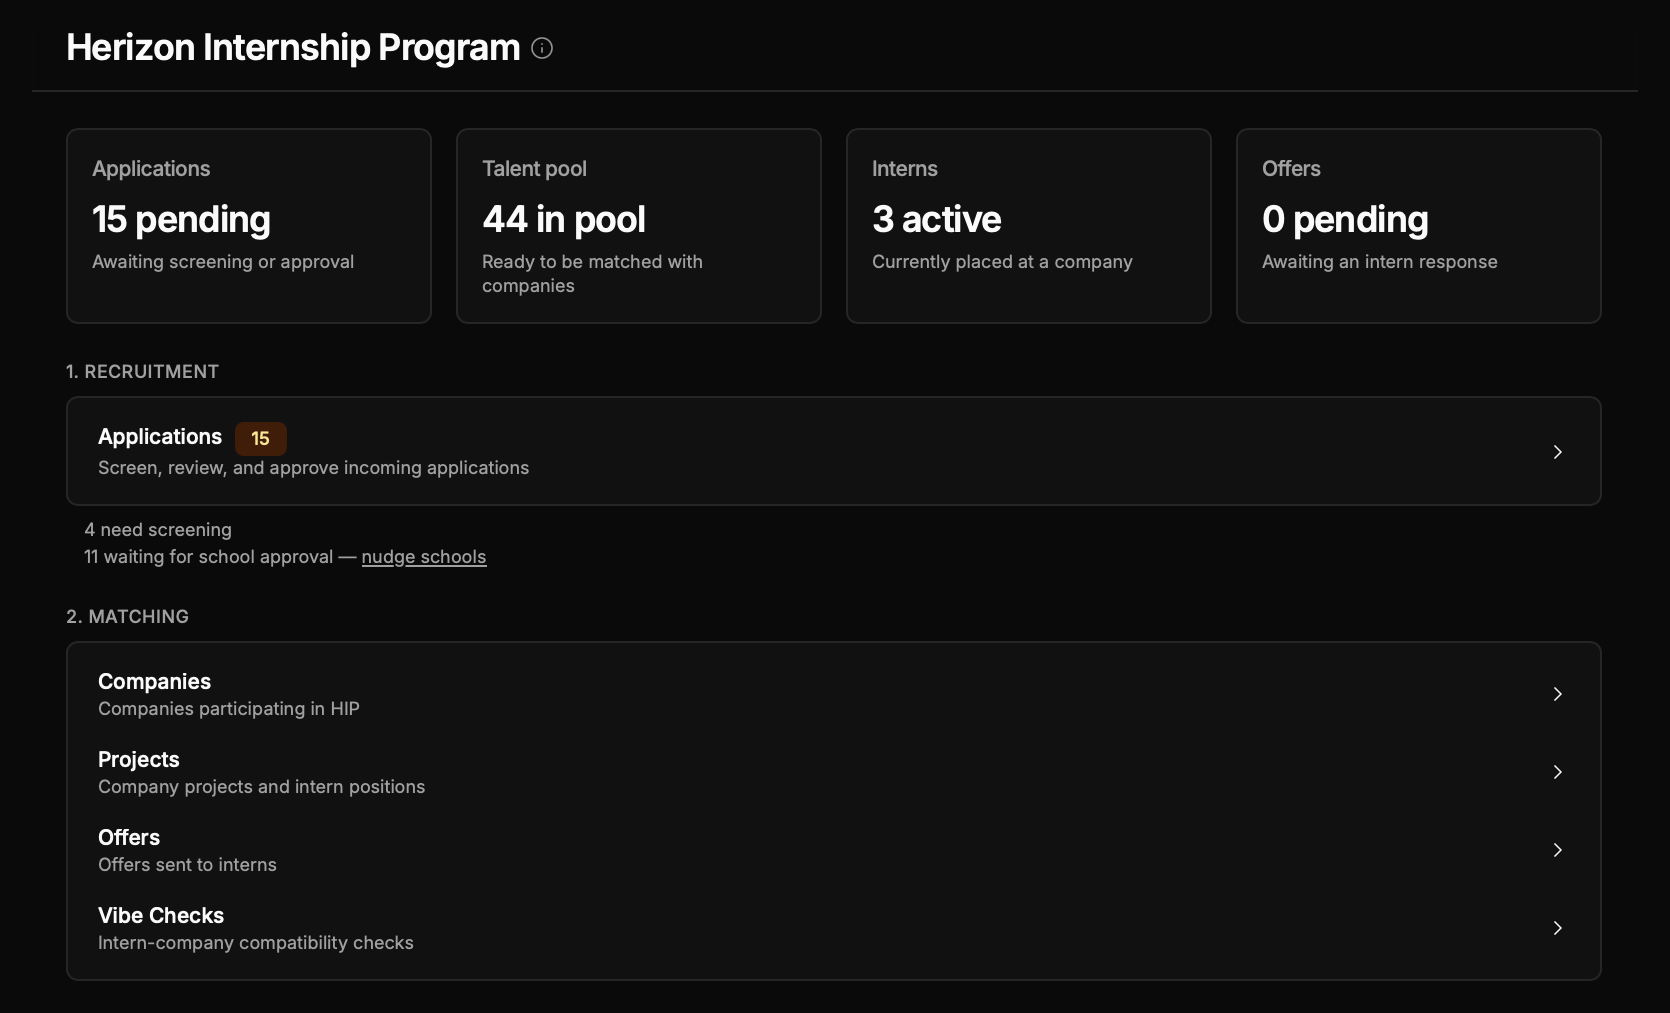Viewport: 1670px width, 1013px height.
Task: Click 'Intern-company compatibility checks' description
Action: click(x=256, y=943)
